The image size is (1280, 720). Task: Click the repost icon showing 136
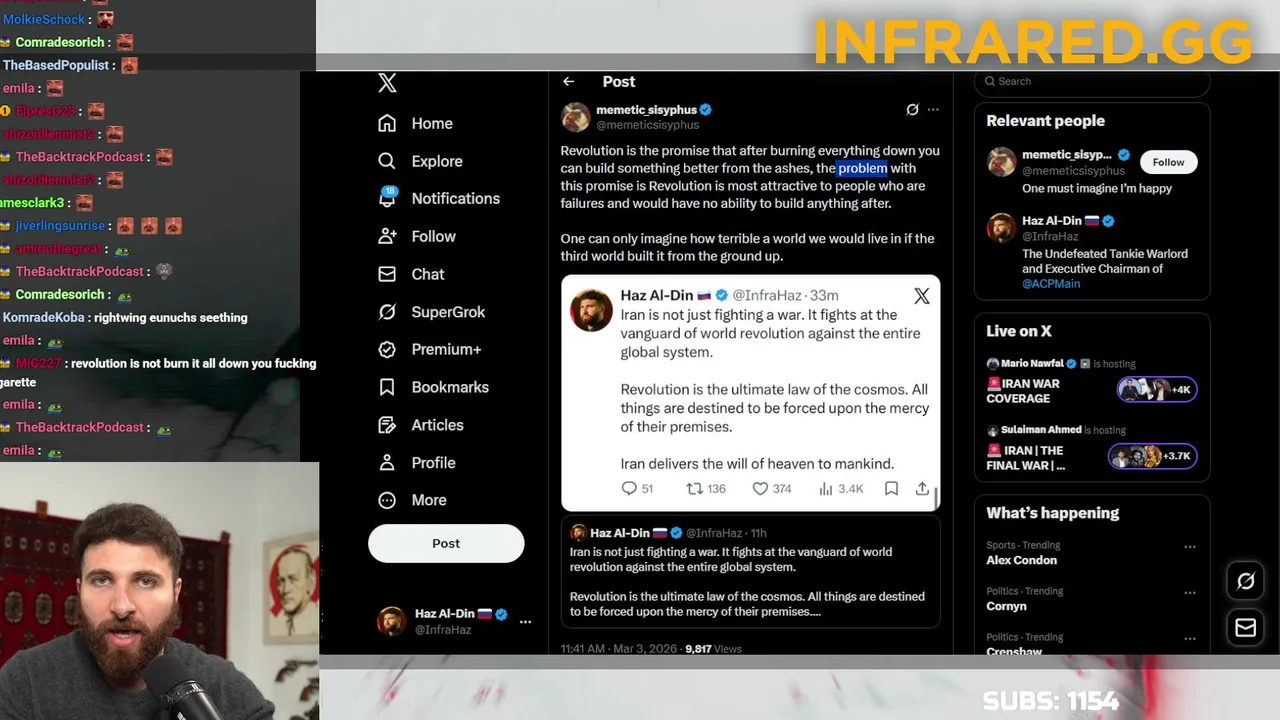click(x=694, y=488)
